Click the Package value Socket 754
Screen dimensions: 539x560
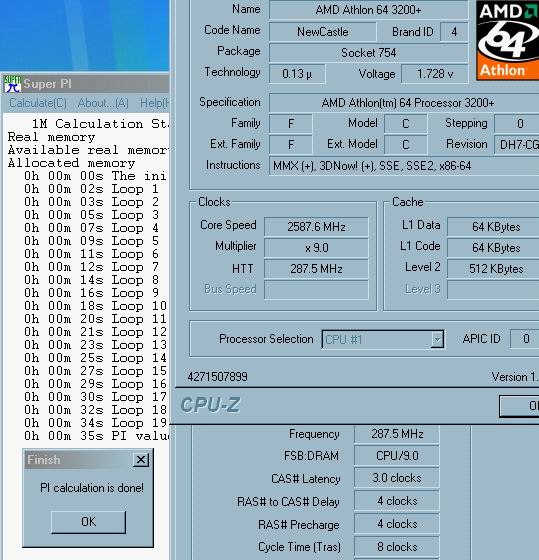pos(368,53)
